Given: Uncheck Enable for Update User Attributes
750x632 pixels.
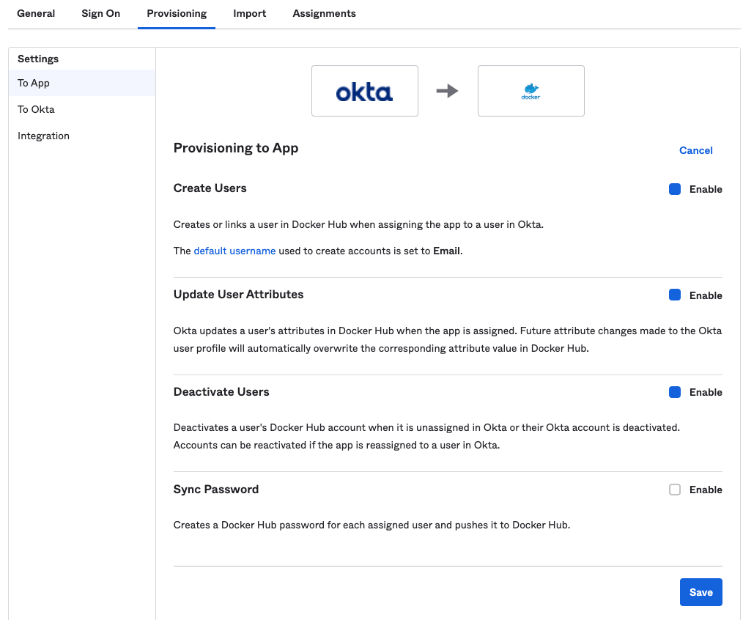Looking at the screenshot, I should click(675, 295).
